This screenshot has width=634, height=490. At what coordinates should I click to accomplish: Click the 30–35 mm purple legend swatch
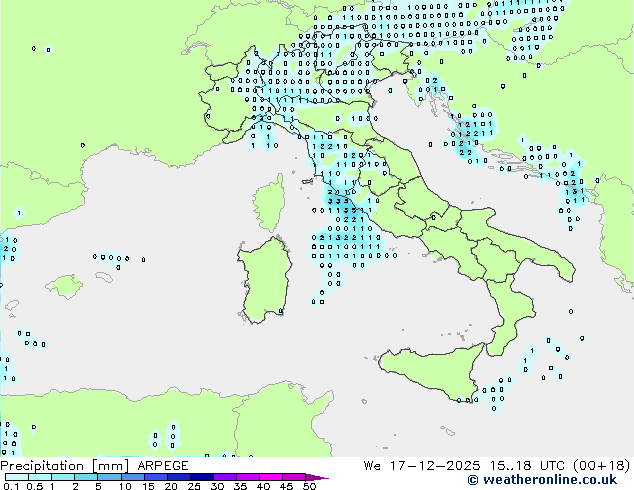[224, 477]
